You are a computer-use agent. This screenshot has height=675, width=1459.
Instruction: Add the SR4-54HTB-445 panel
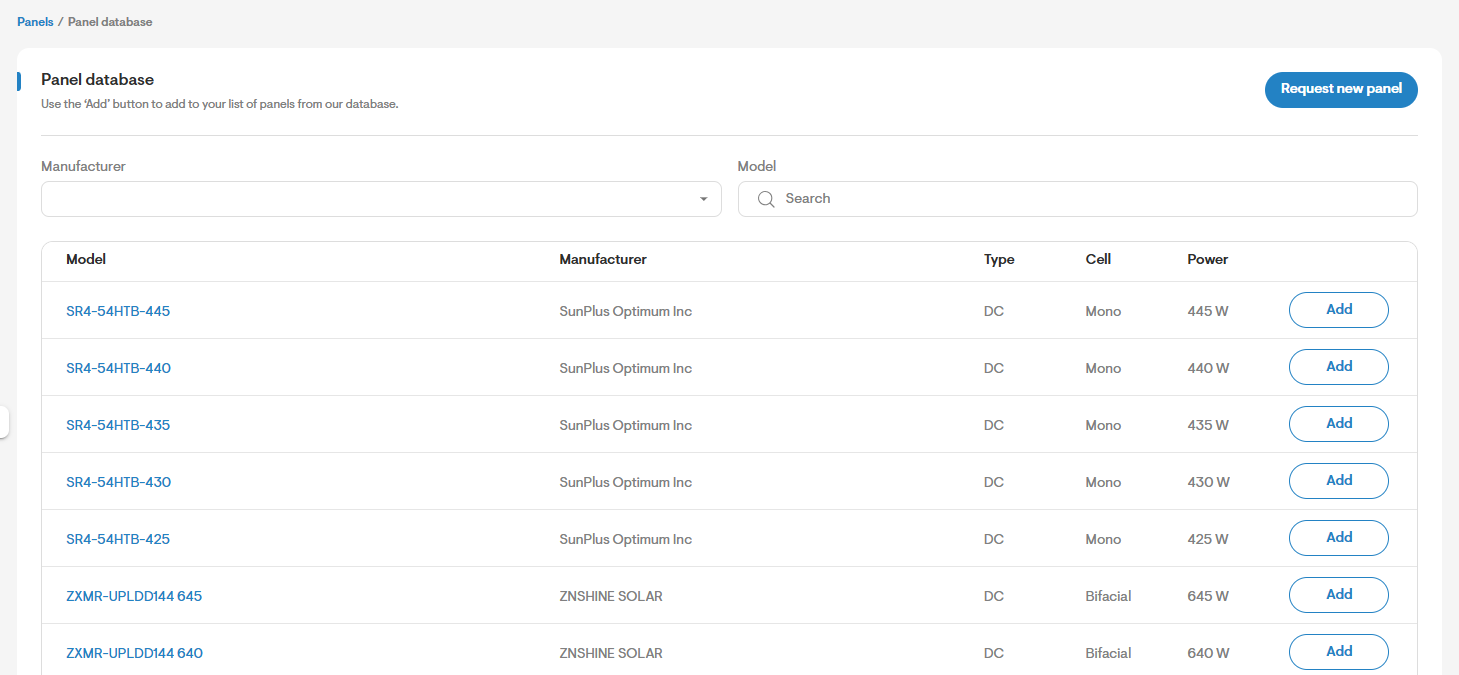(1339, 310)
